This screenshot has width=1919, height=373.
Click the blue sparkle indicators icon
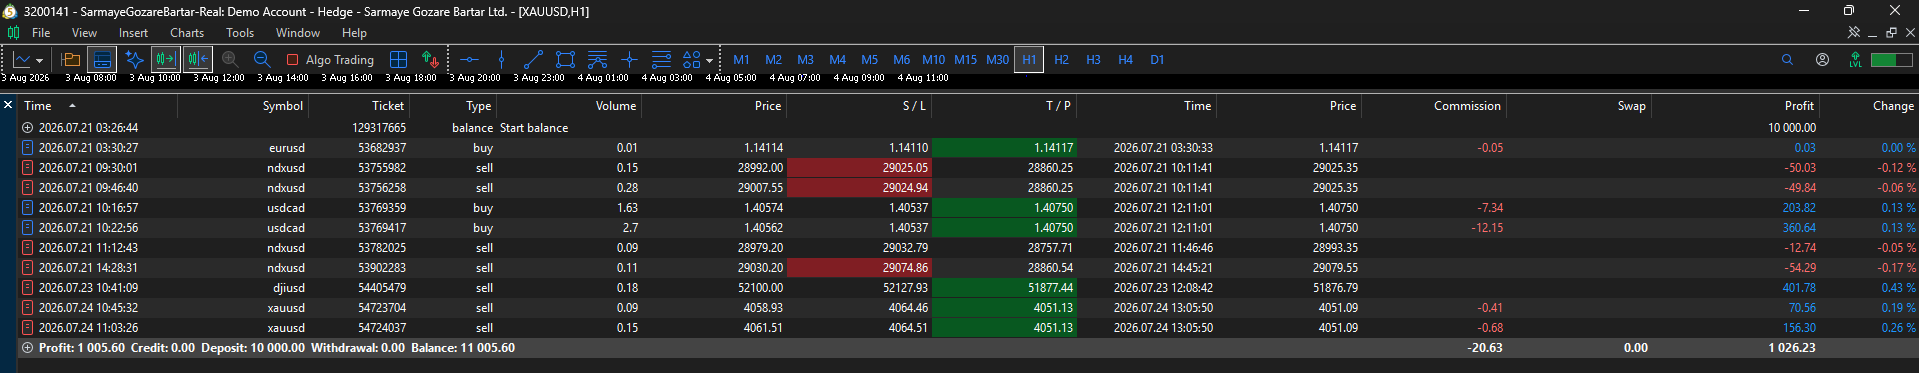[x=134, y=60]
